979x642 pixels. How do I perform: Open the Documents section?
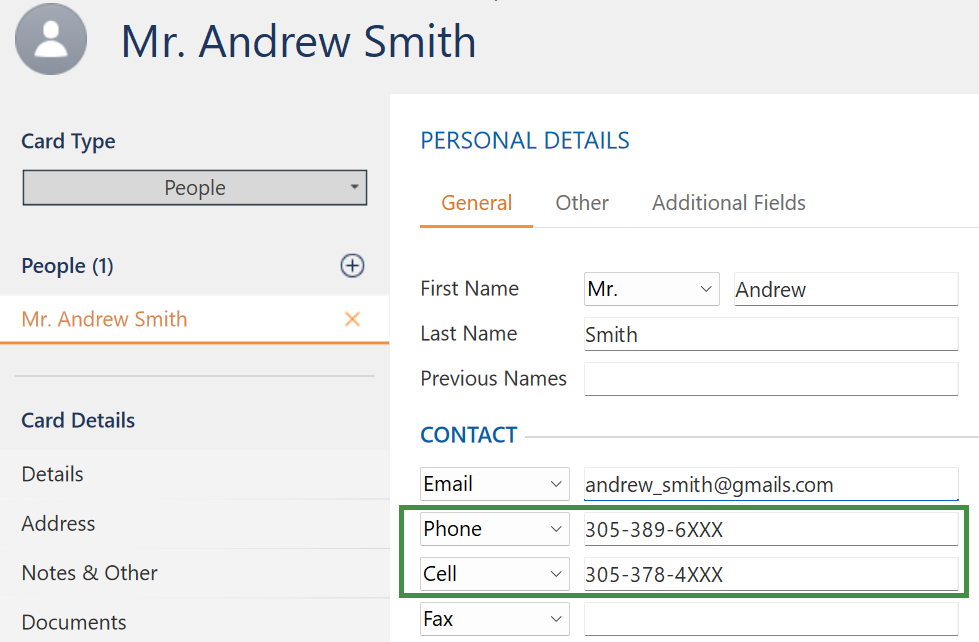[x=74, y=622]
